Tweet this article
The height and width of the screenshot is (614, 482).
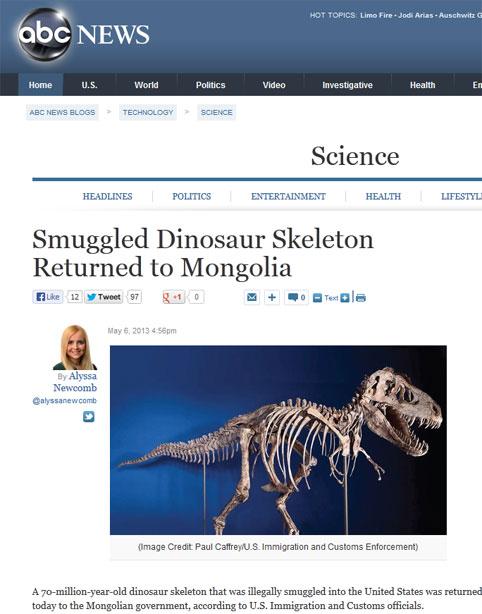[x=104, y=297]
